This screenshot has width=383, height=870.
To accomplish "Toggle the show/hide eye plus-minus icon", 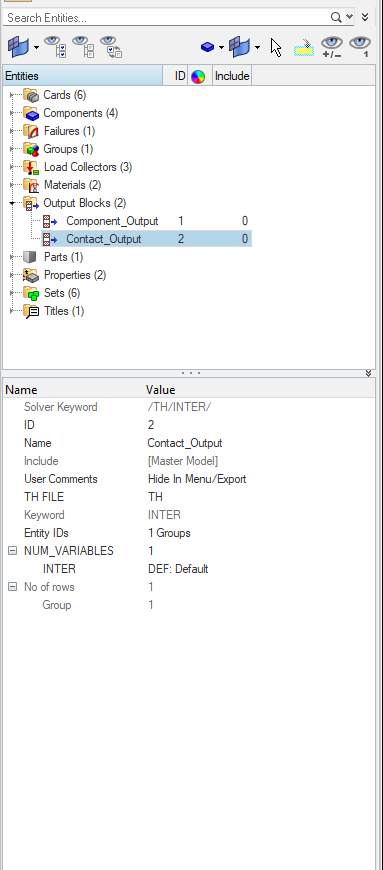I will coord(332,48).
